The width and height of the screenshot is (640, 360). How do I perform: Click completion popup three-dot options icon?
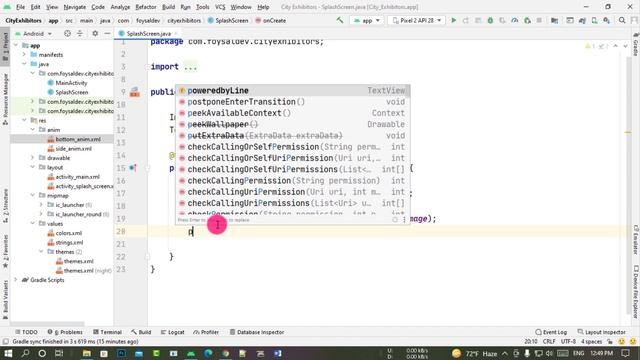point(404,220)
